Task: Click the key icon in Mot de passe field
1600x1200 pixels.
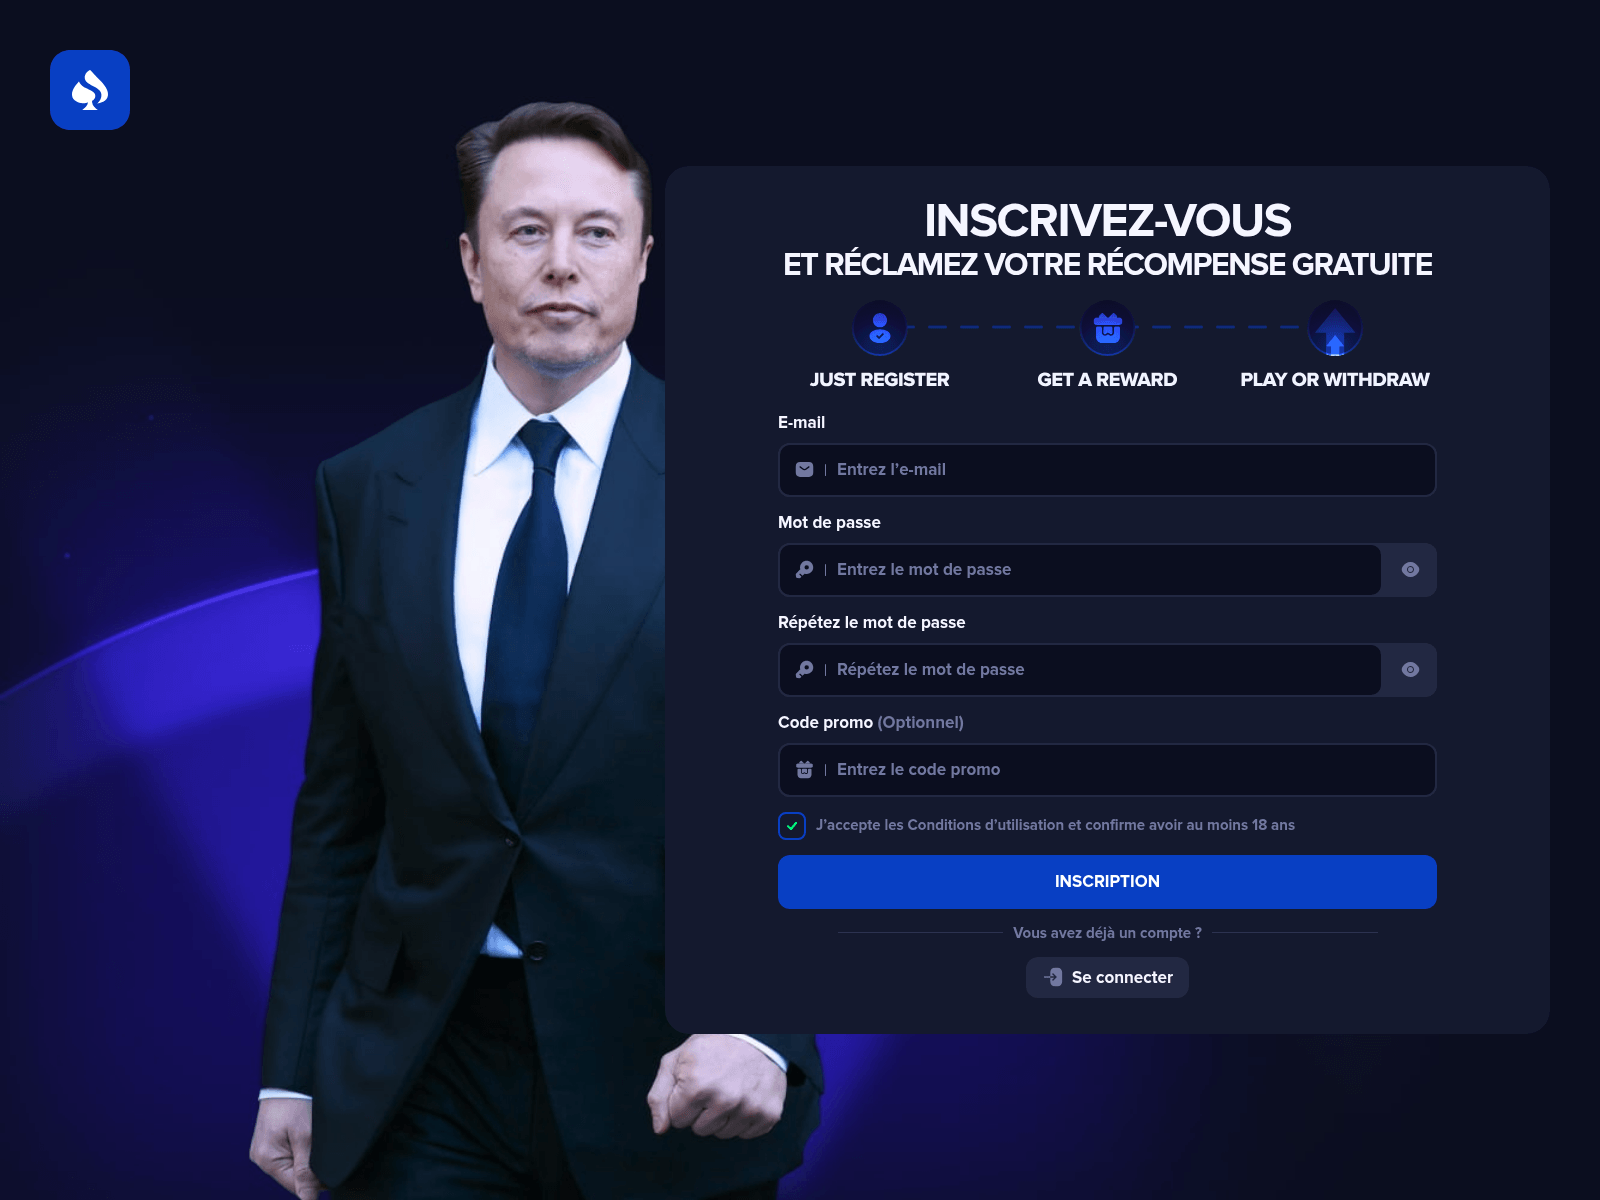Action: [804, 569]
